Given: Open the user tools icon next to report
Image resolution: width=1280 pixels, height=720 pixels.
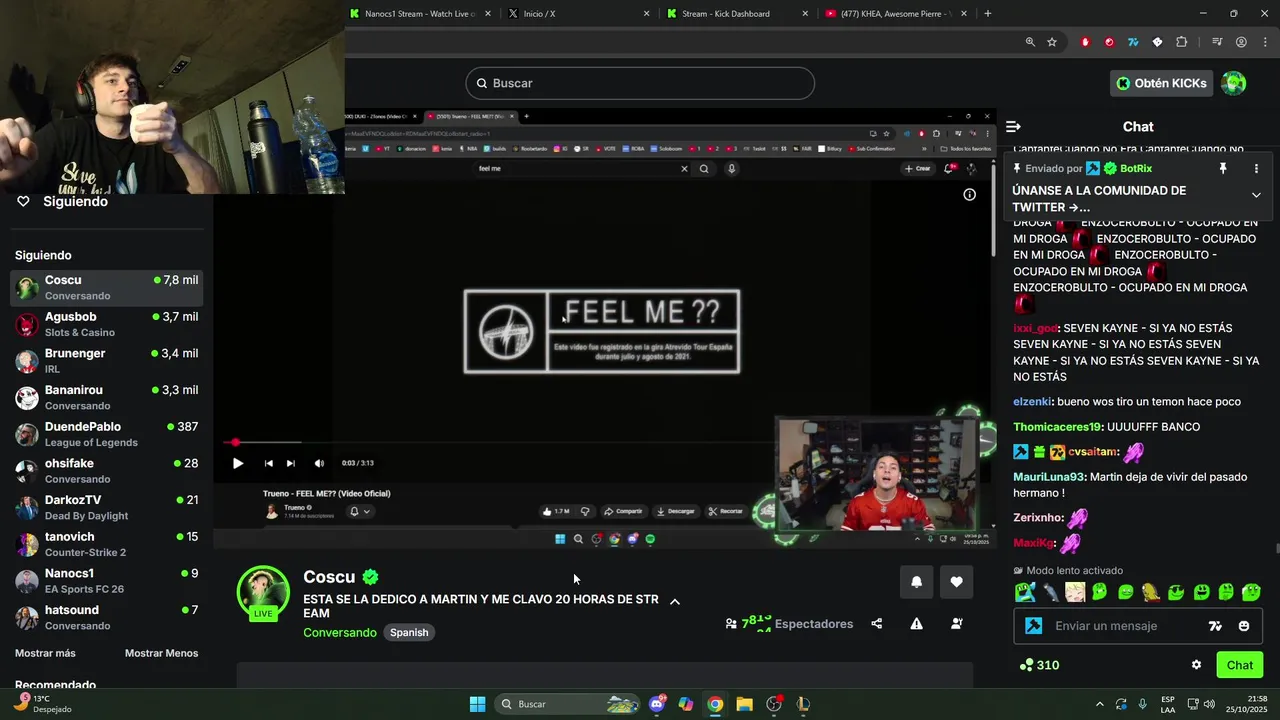Looking at the screenshot, I should (x=956, y=624).
